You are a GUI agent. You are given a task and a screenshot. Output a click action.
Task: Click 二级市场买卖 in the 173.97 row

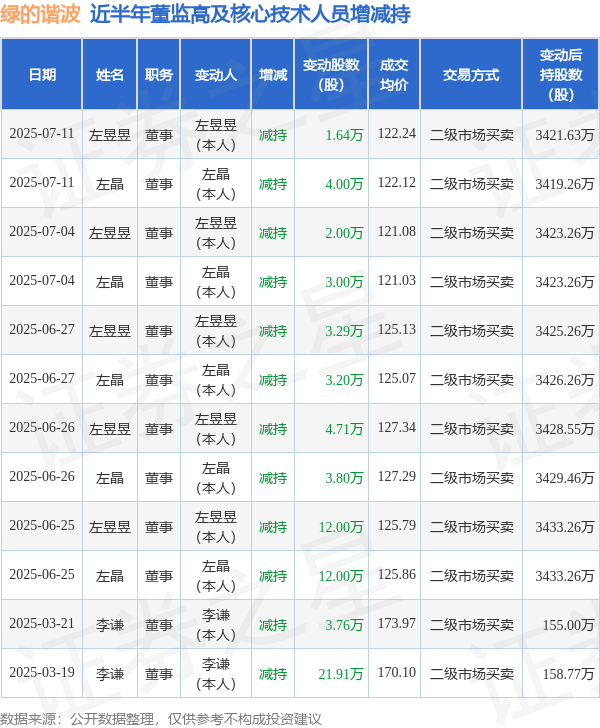pos(471,625)
